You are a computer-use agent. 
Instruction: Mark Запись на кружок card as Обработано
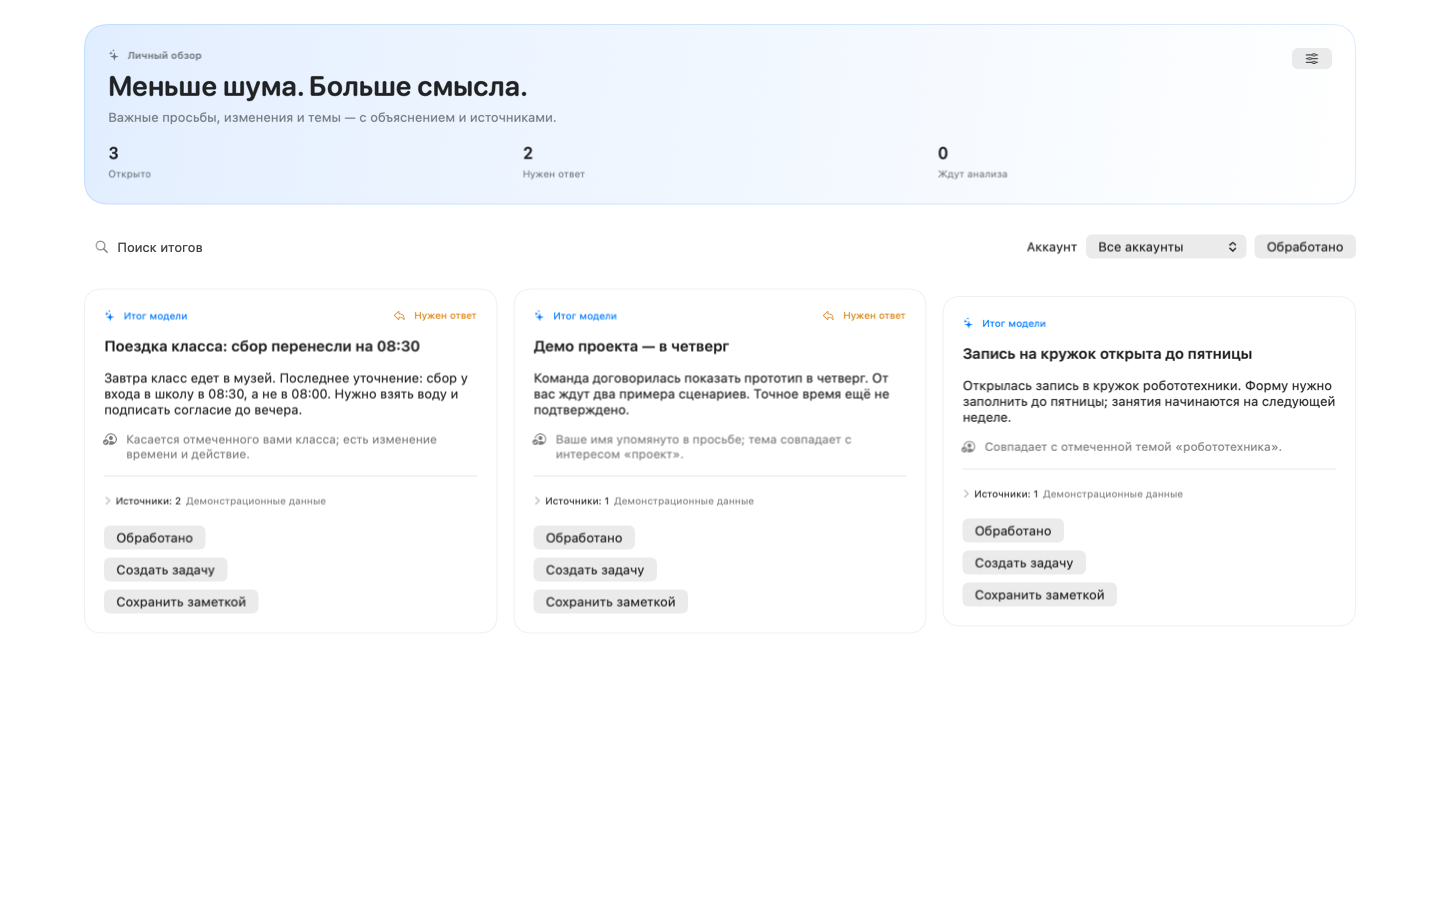pos(1013,531)
